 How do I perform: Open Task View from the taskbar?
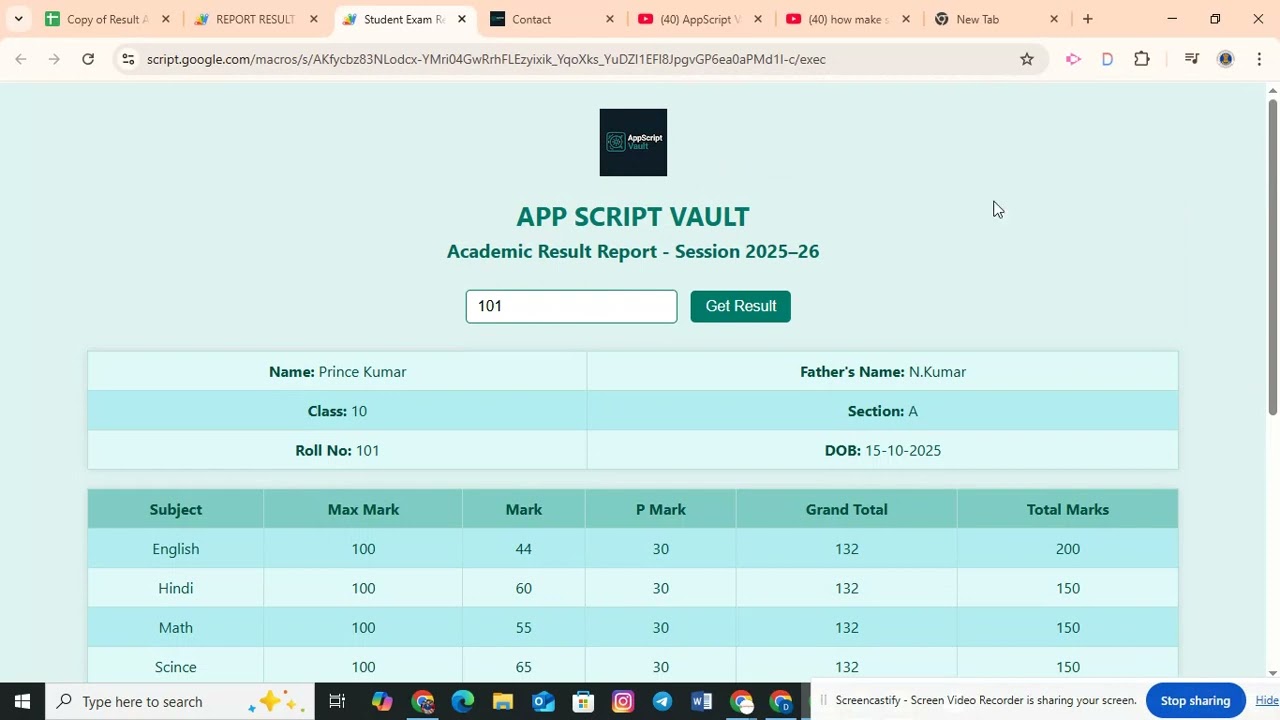pyautogui.click(x=337, y=701)
